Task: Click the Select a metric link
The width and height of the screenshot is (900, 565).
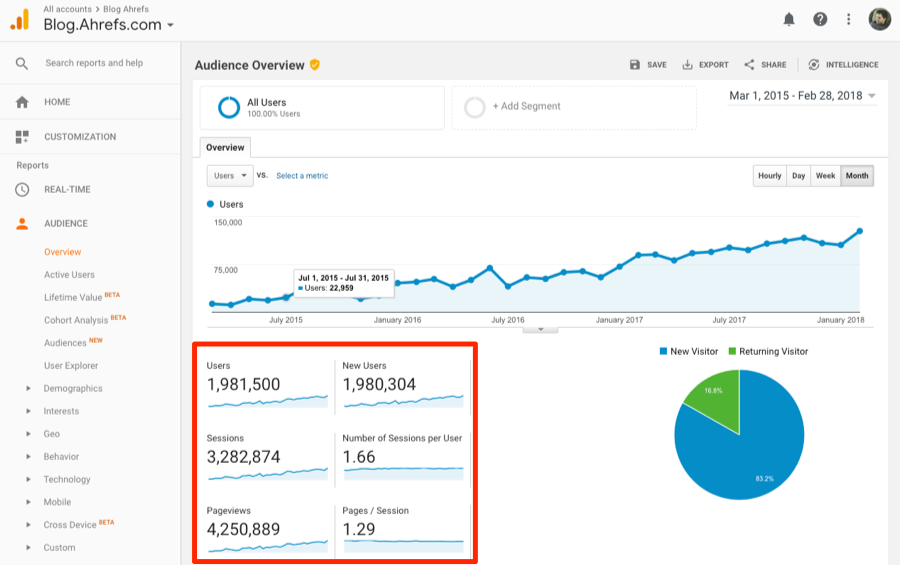Action: pyautogui.click(x=302, y=176)
